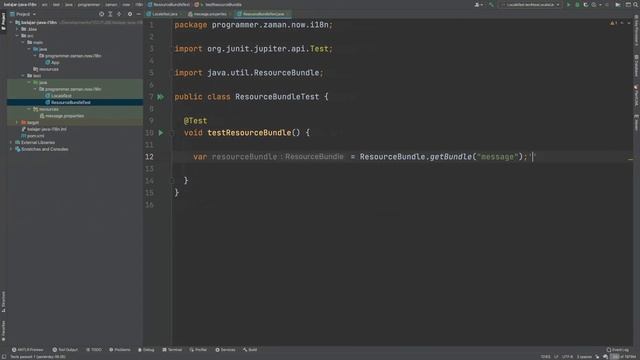
Task: Open the Profiler tool window
Action: (x=198, y=350)
